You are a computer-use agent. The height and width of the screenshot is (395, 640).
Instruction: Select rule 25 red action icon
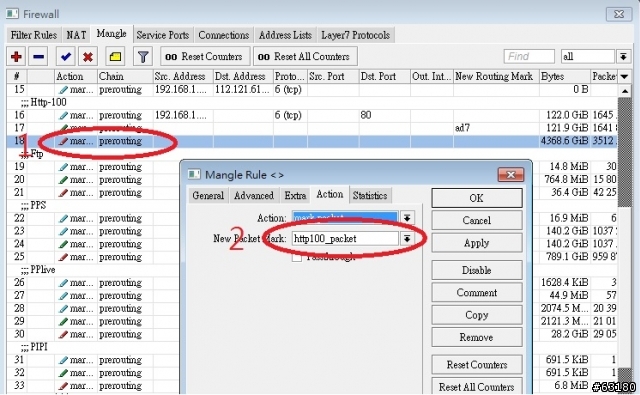click(x=63, y=257)
